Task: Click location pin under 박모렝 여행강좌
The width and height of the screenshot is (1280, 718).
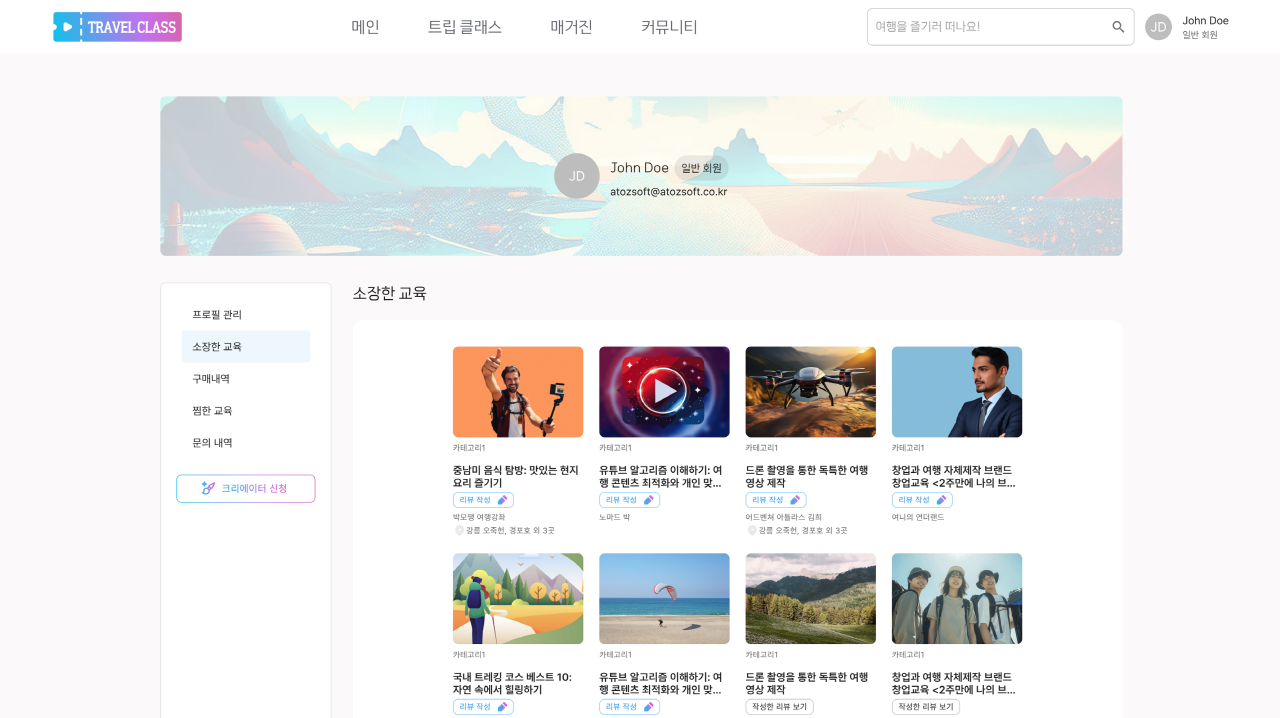Action: [x=459, y=531]
